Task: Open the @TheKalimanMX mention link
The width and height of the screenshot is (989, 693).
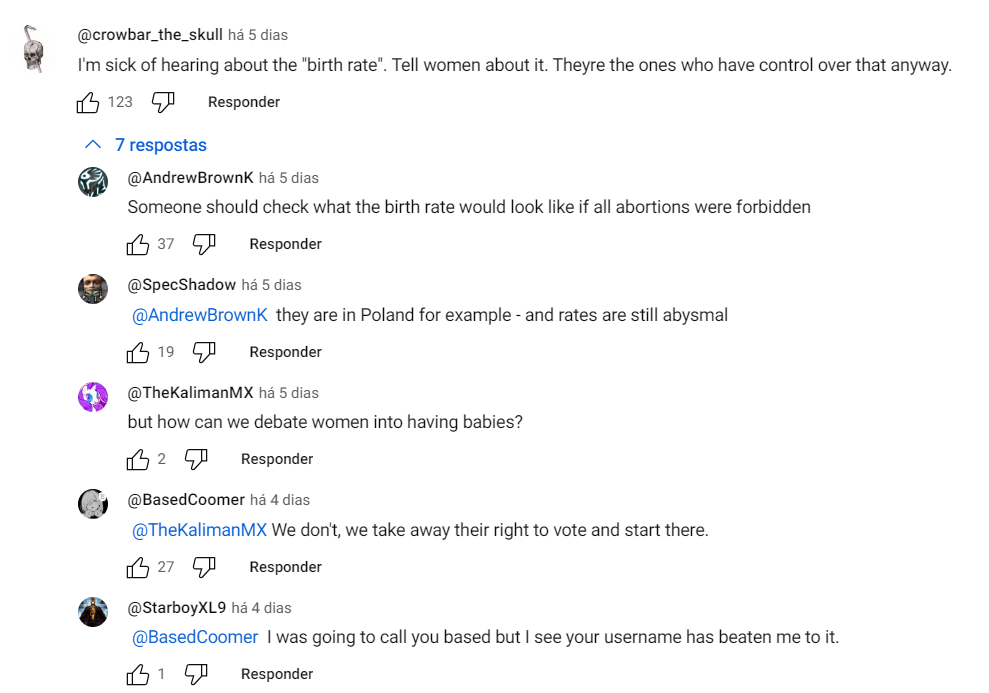Action: click(x=199, y=530)
